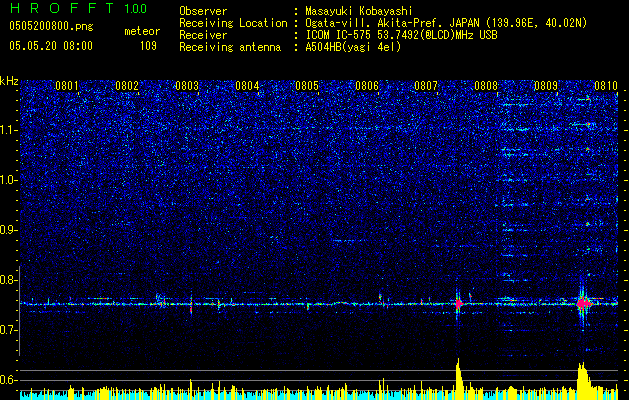Select the meteor count value 109
The width and height of the screenshot is (629, 400).
click(148, 46)
